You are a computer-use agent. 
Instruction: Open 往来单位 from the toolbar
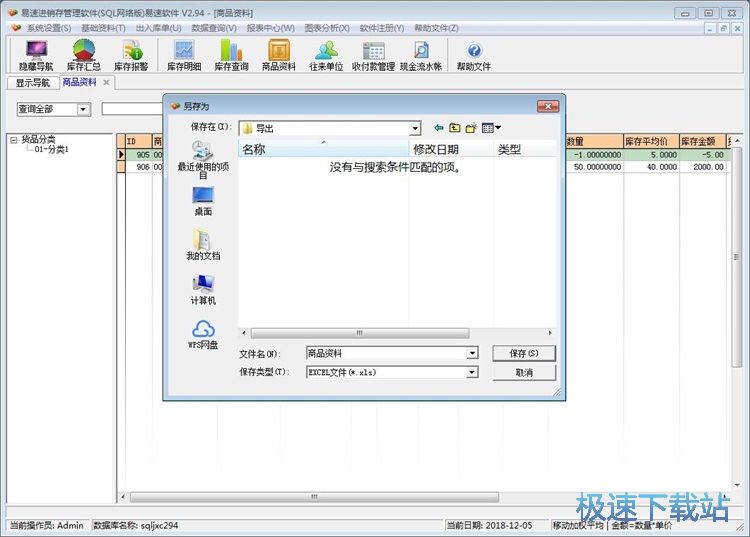326,55
